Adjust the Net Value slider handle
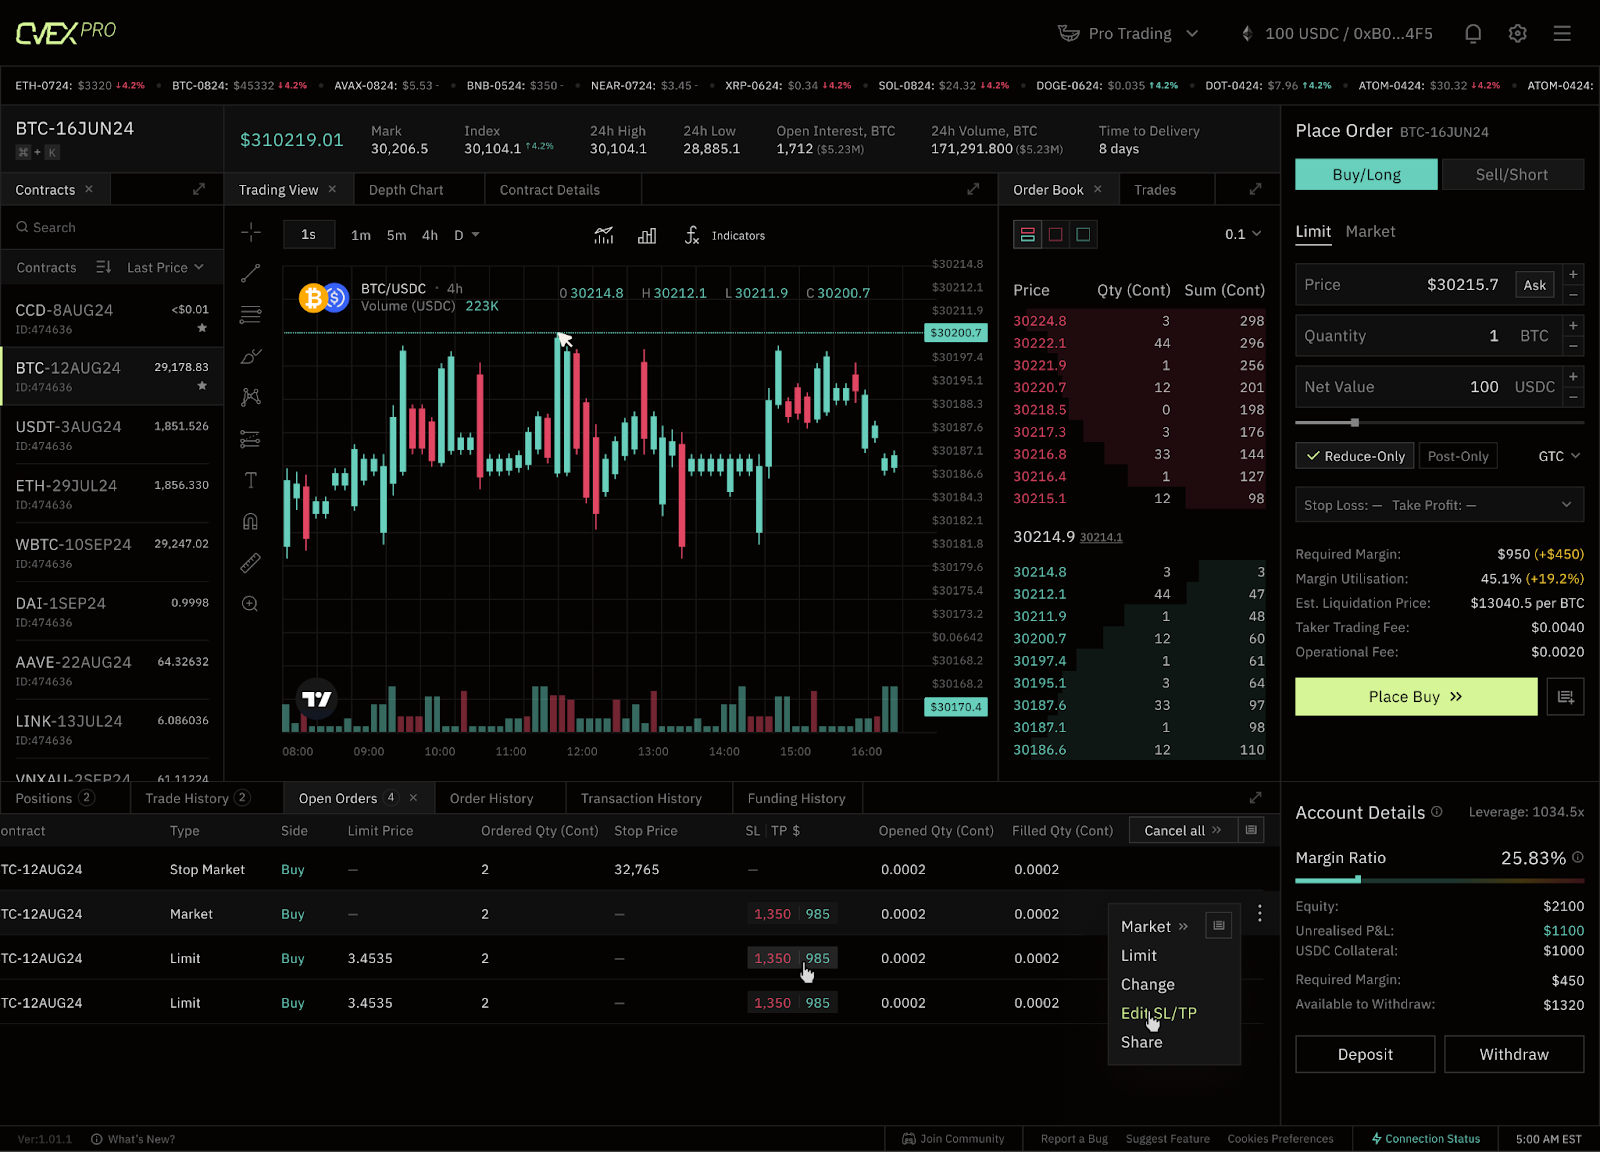 (x=1355, y=423)
